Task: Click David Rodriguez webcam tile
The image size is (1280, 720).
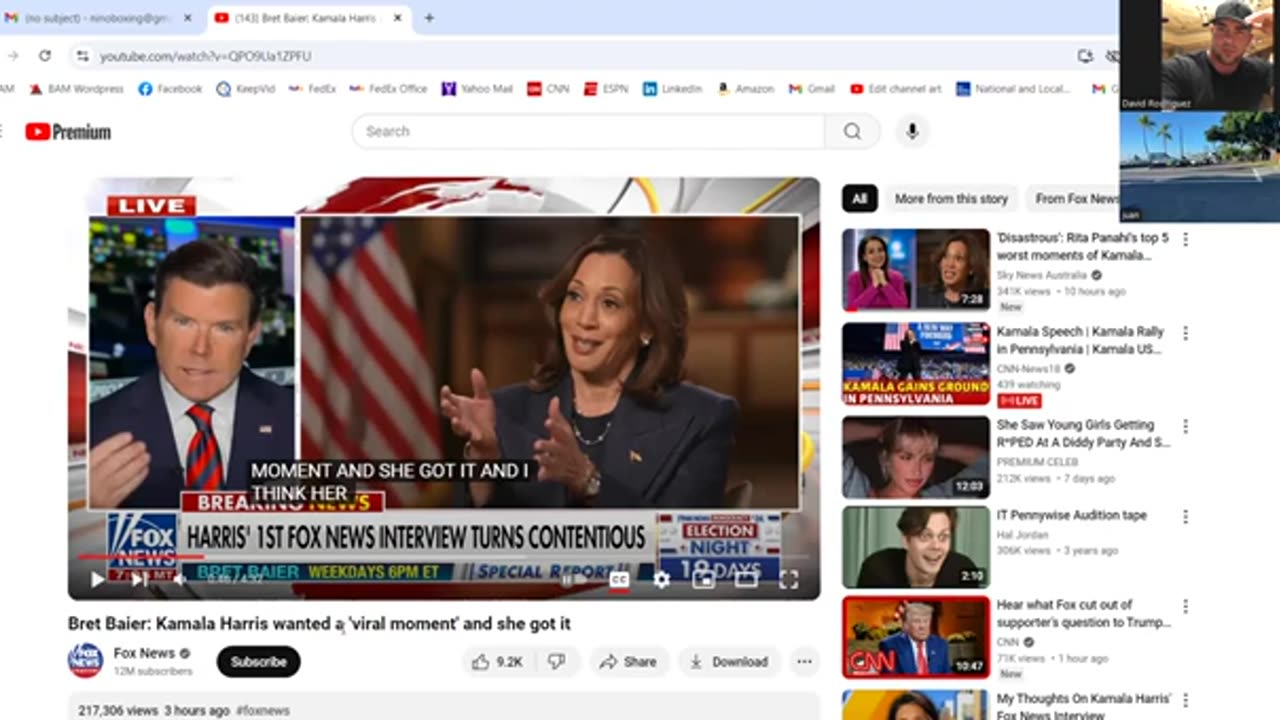Action: pyautogui.click(x=1199, y=54)
